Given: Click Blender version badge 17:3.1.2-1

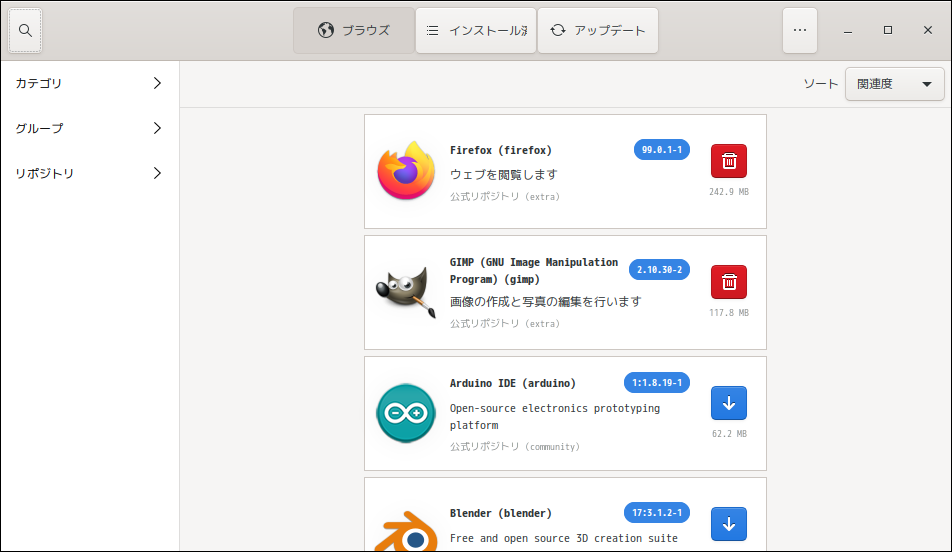Looking at the screenshot, I should [x=657, y=513].
